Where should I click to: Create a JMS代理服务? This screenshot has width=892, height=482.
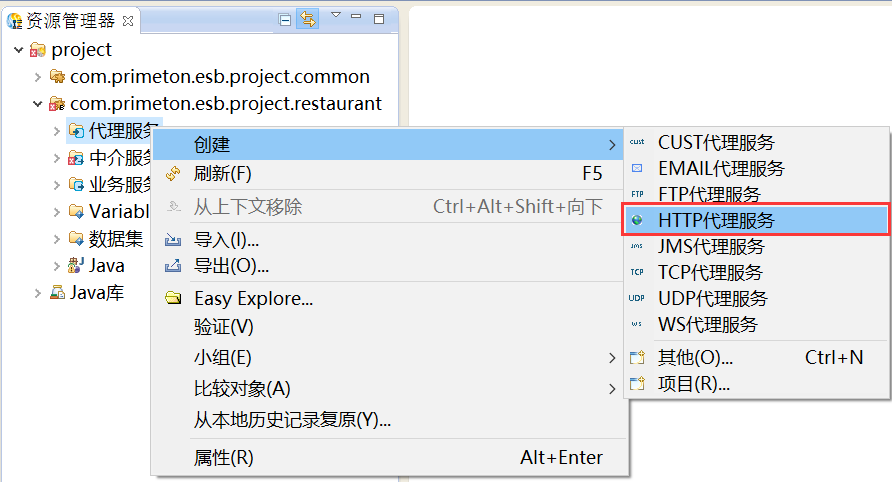[x=757, y=246]
